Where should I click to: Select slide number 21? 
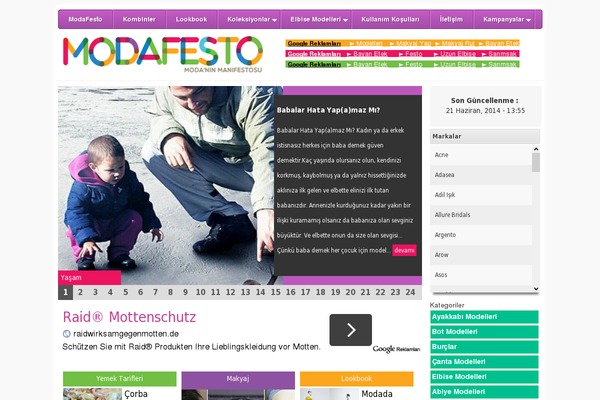[x=365, y=292]
